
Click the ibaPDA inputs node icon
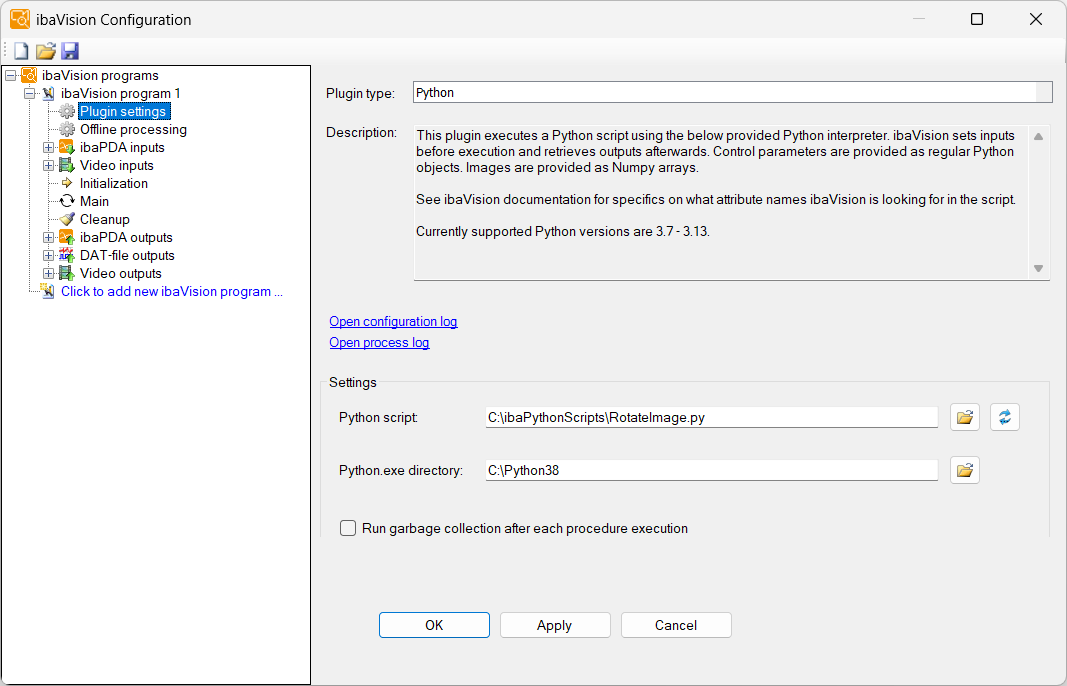pyautogui.click(x=67, y=147)
